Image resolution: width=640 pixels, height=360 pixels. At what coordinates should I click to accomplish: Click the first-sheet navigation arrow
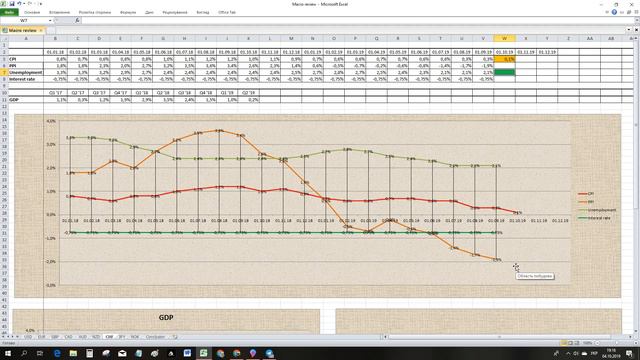(3, 337)
